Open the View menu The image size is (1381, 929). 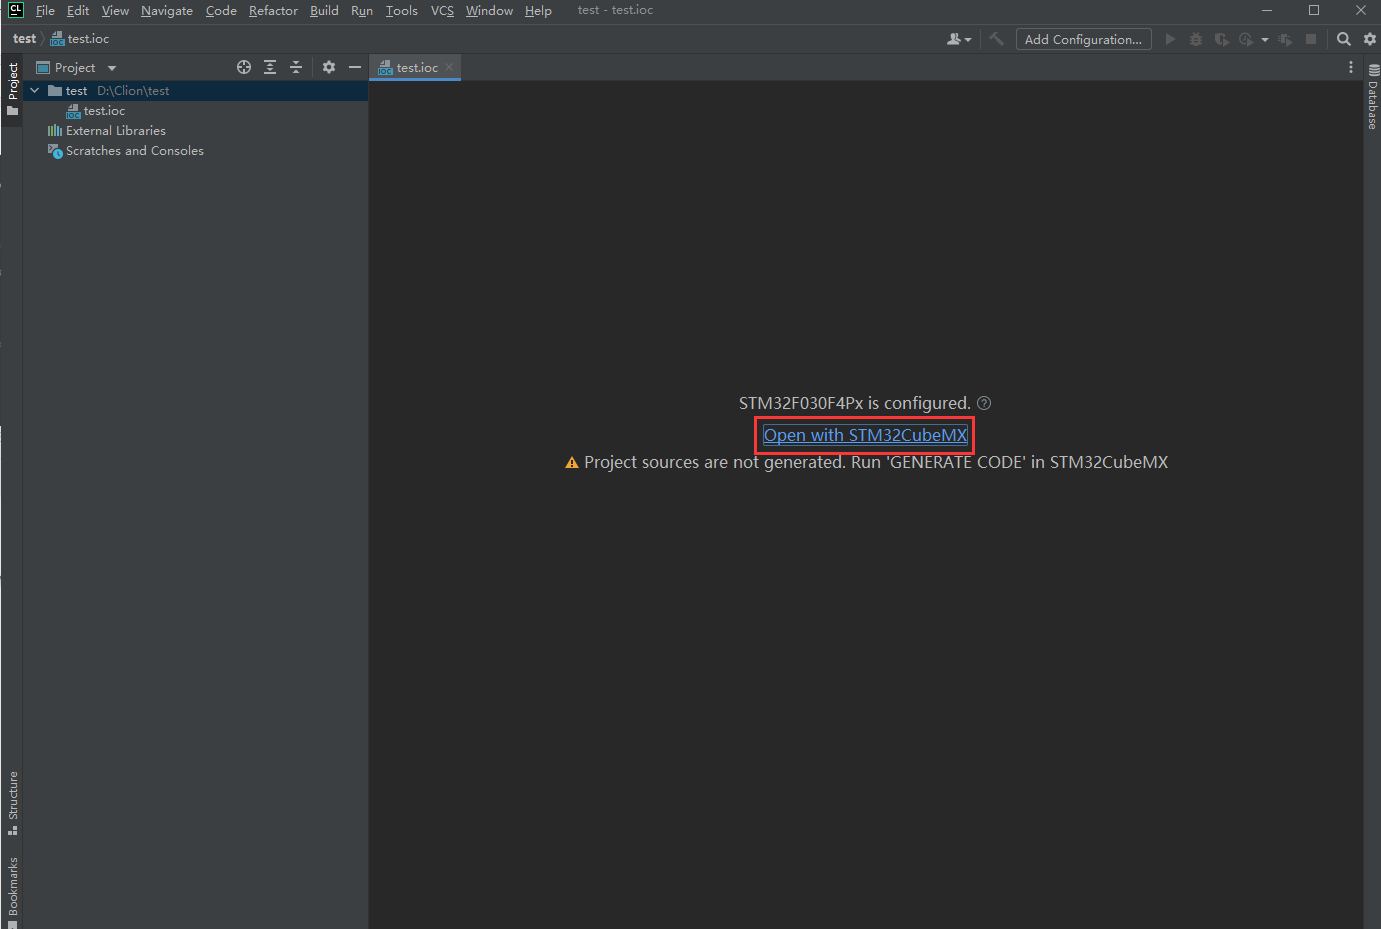[x=115, y=10]
